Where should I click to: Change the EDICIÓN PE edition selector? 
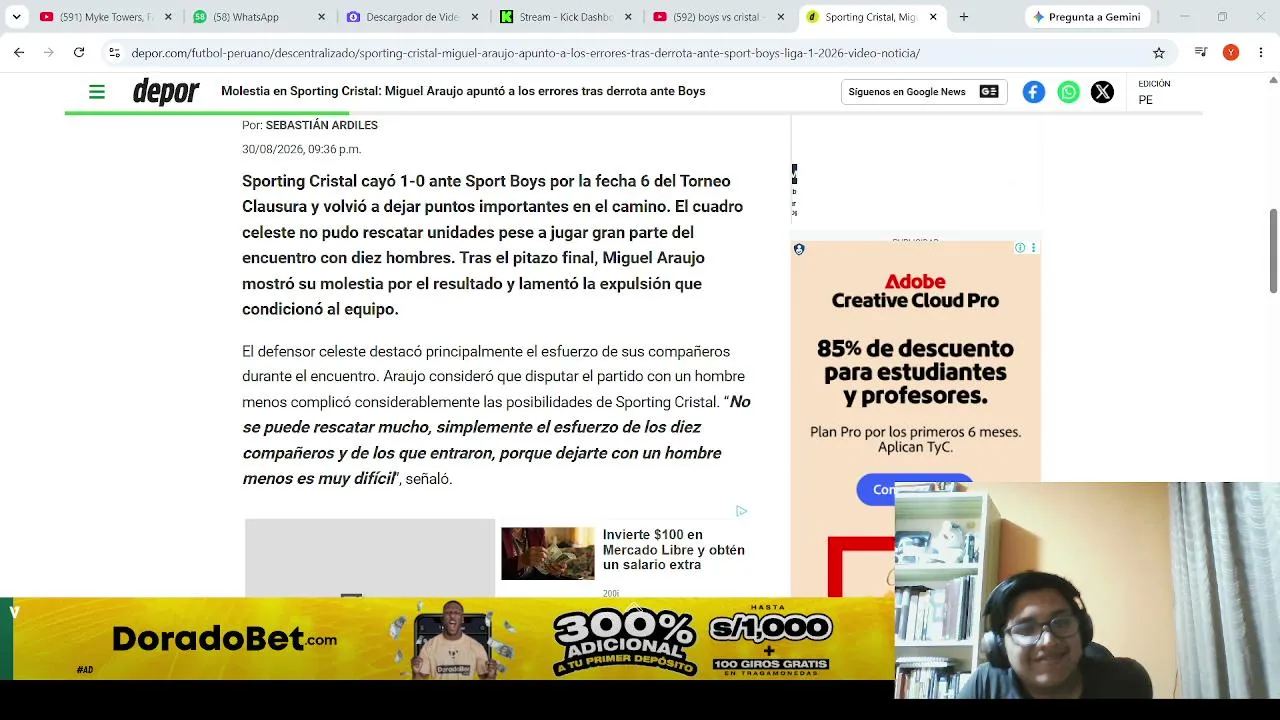click(x=1154, y=92)
